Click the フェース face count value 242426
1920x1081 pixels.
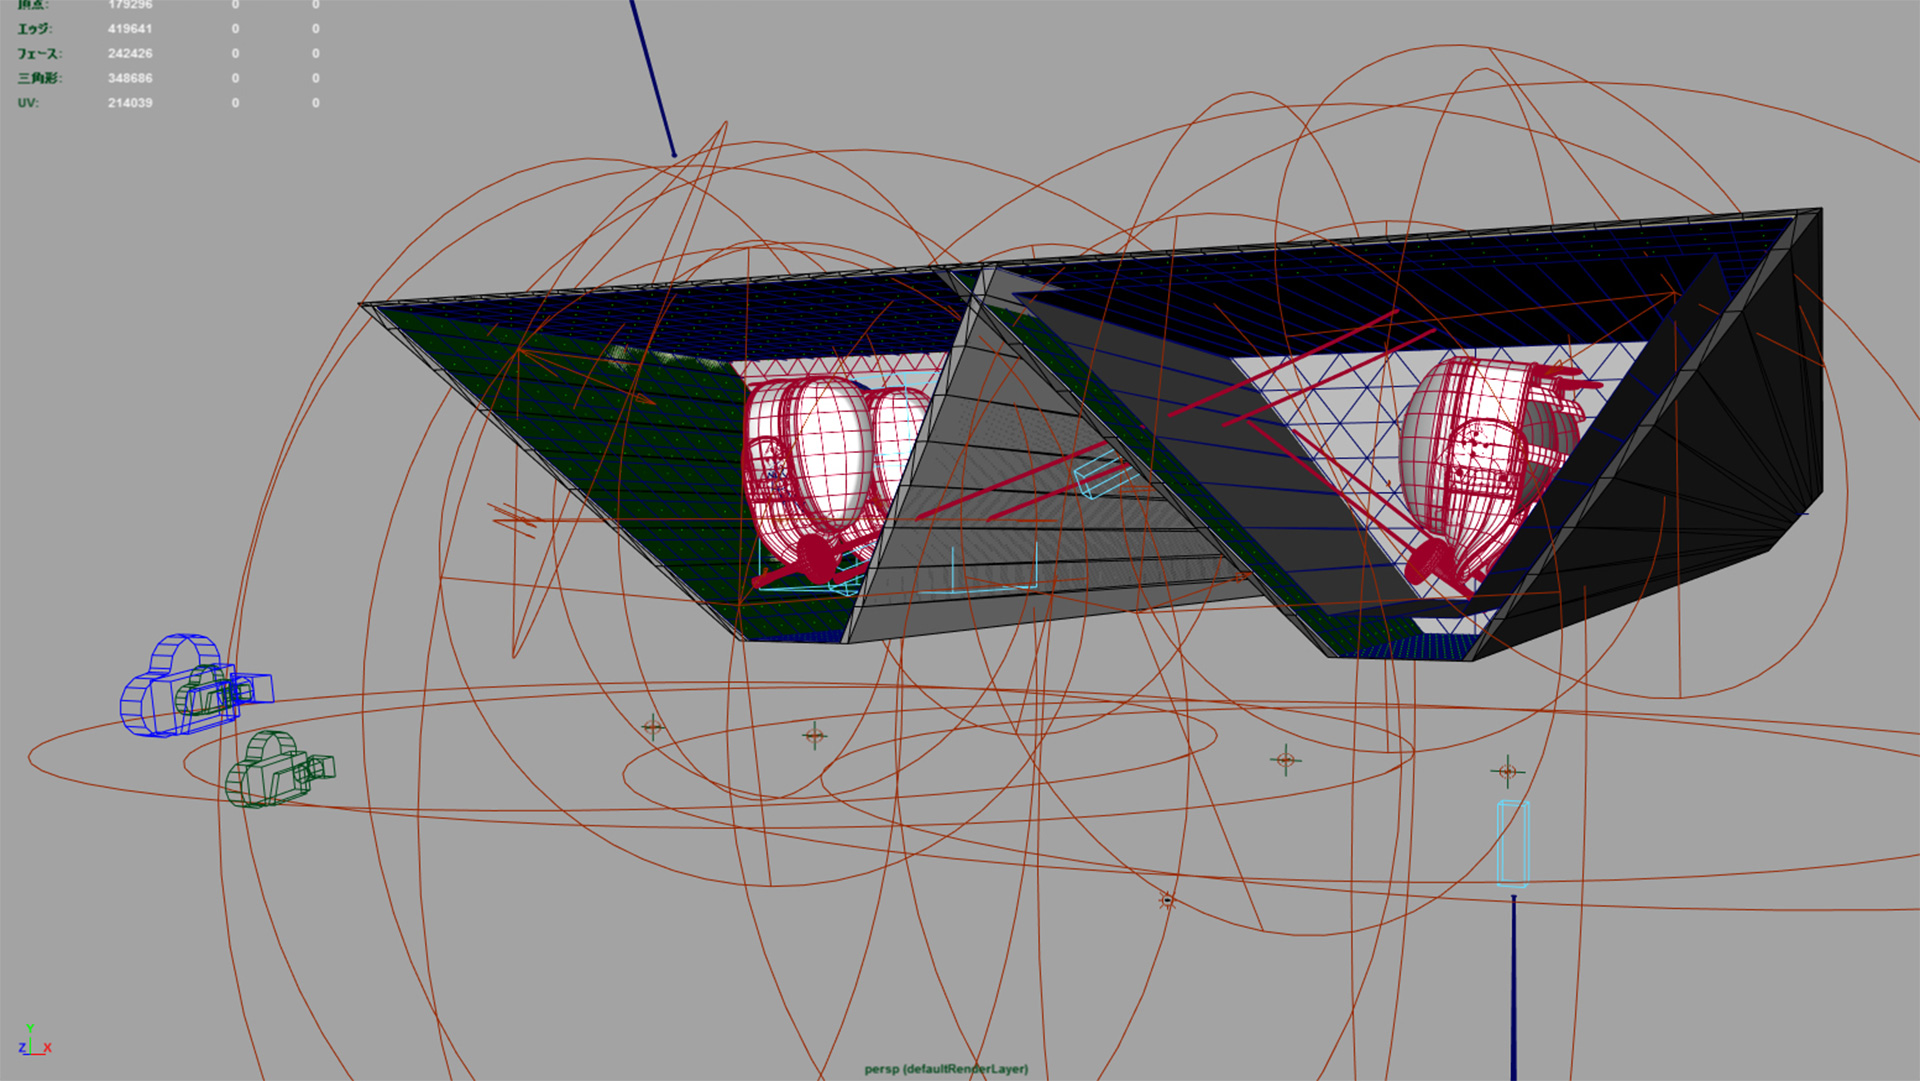click(x=130, y=54)
